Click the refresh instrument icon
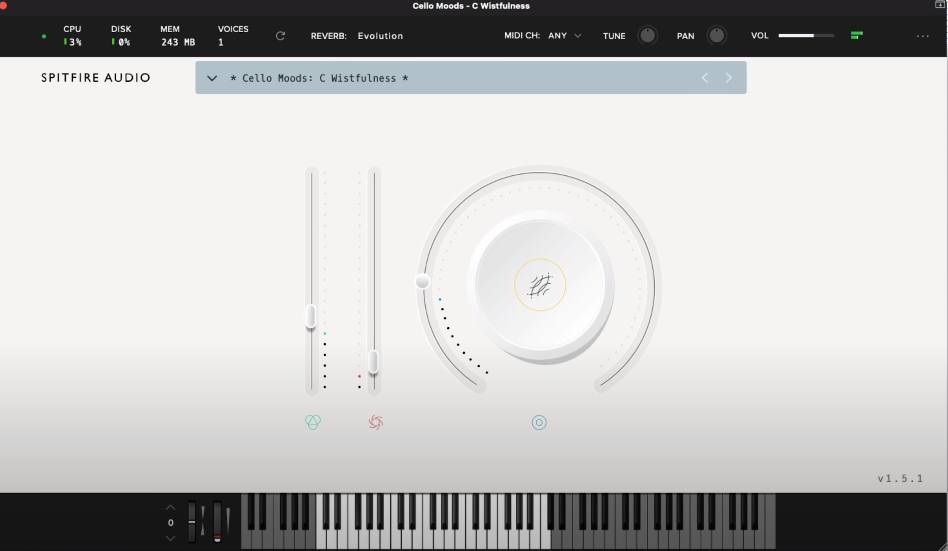 pos(281,36)
